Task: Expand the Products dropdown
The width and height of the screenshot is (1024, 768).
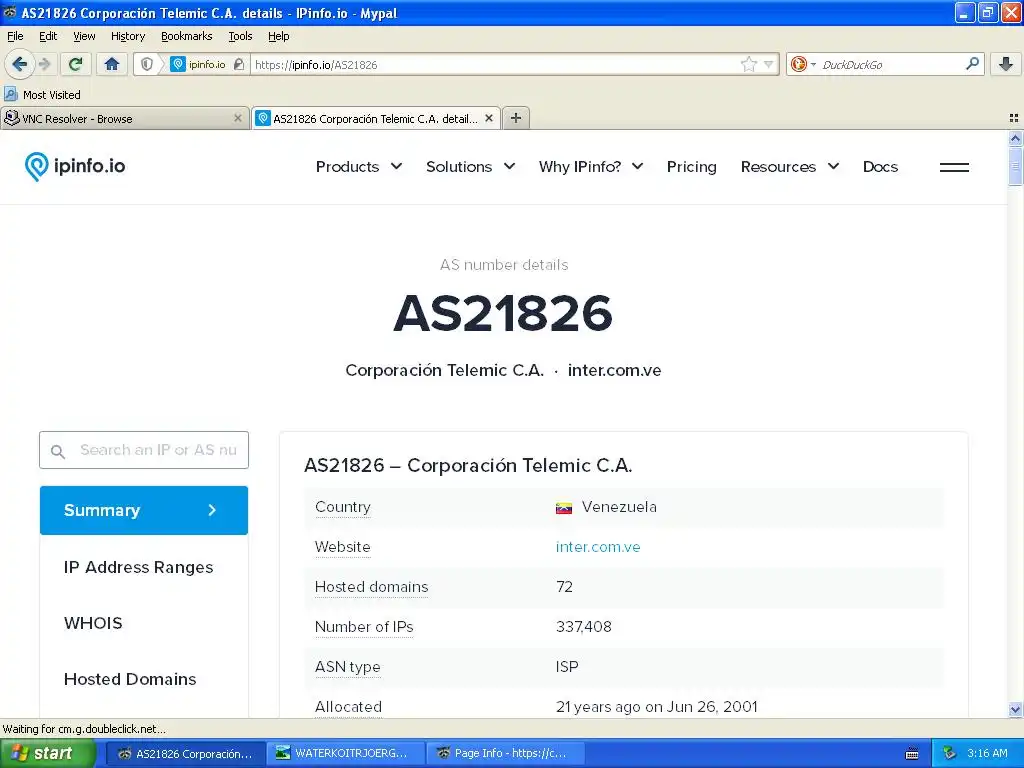Action: (359, 167)
